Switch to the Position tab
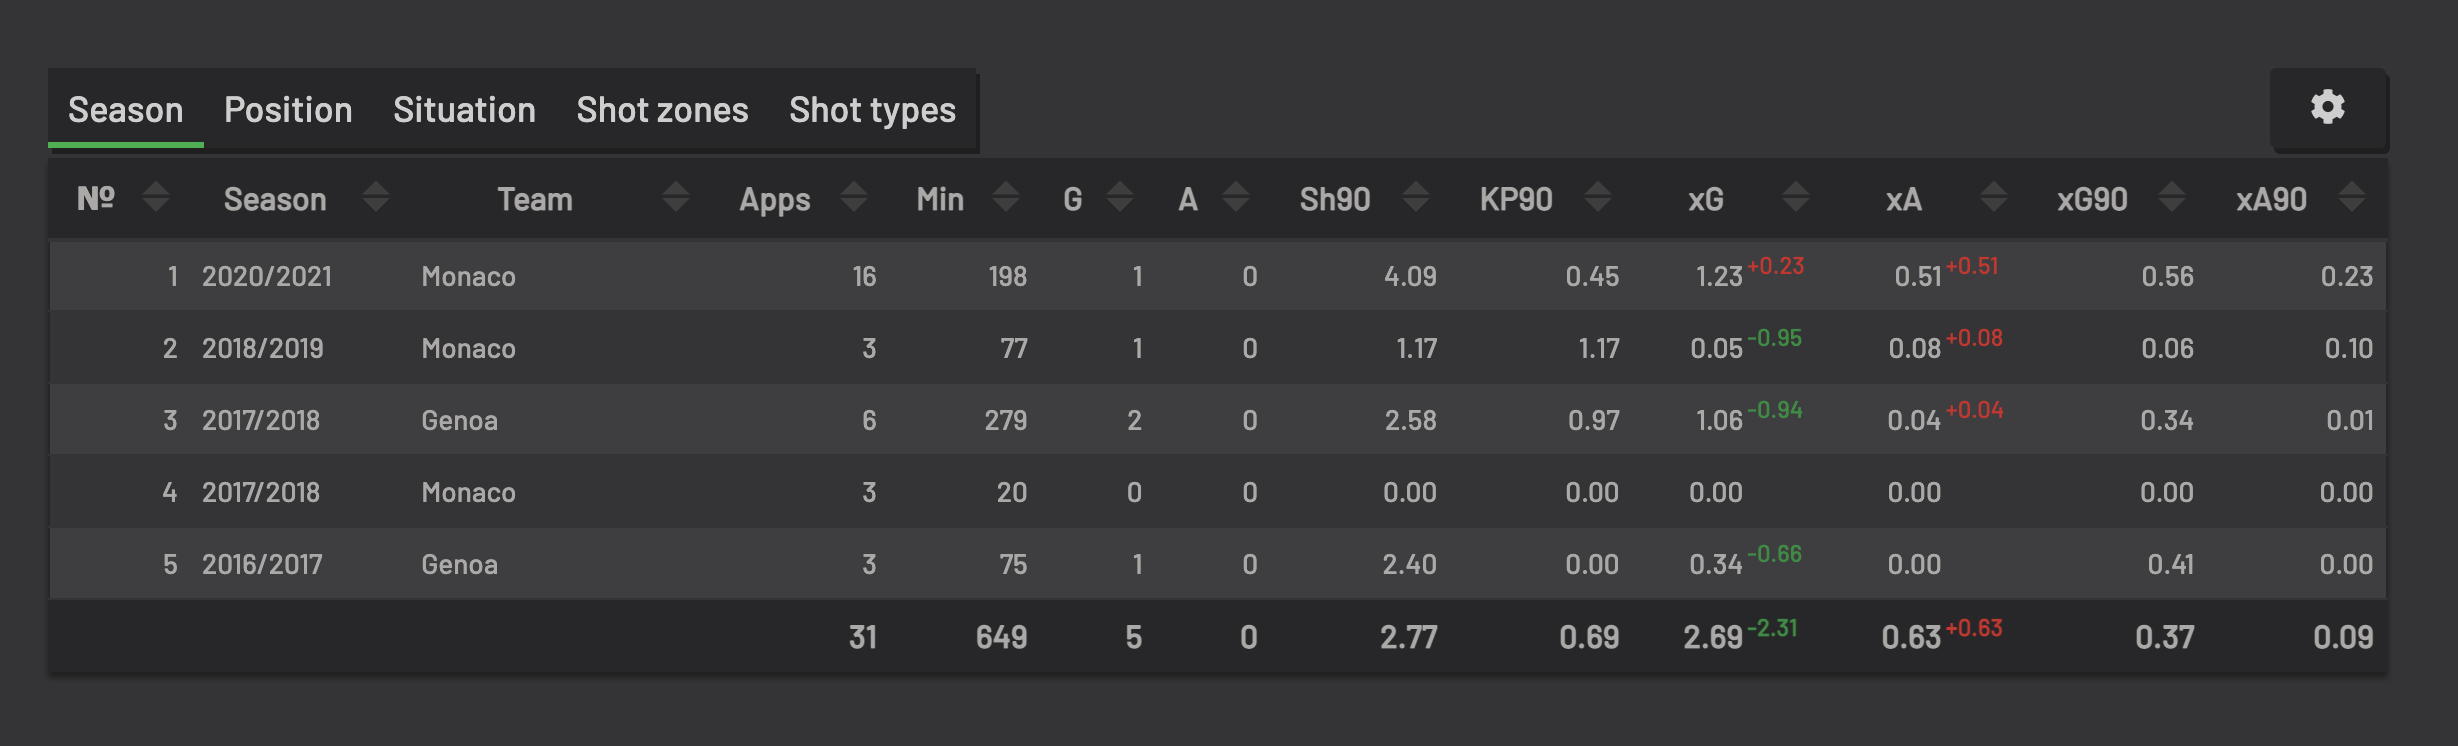The image size is (2458, 746). [x=288, y=110]
